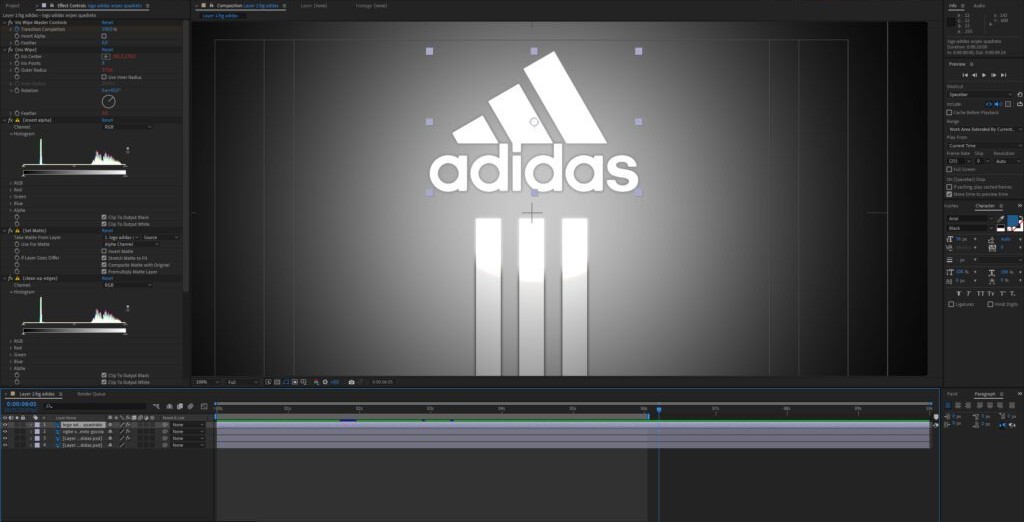Play the preview in Preview panel
Viewport: 1024px width, 522px height.
click(984, 75)
